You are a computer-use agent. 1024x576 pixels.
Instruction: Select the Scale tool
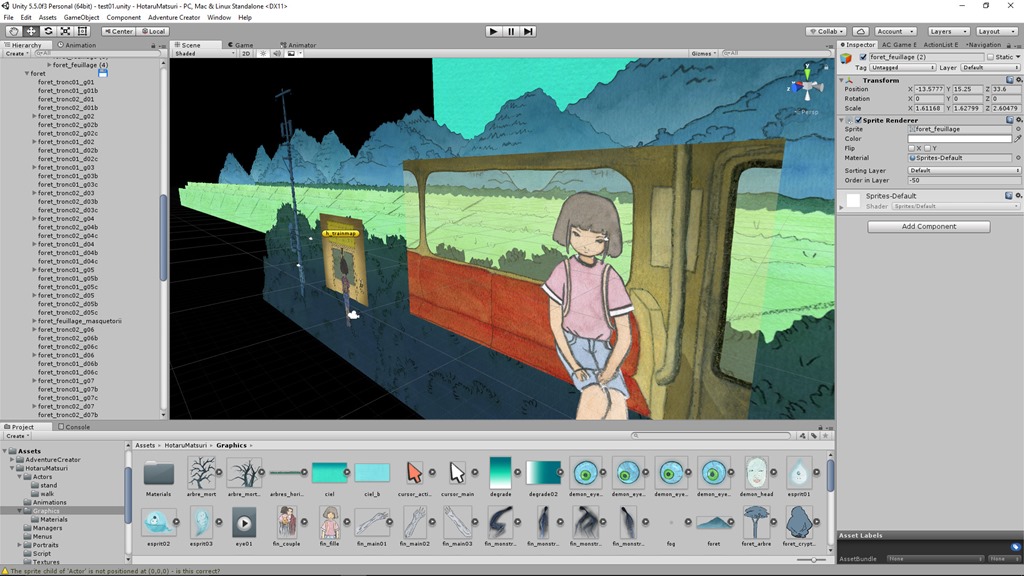point(65,31)
